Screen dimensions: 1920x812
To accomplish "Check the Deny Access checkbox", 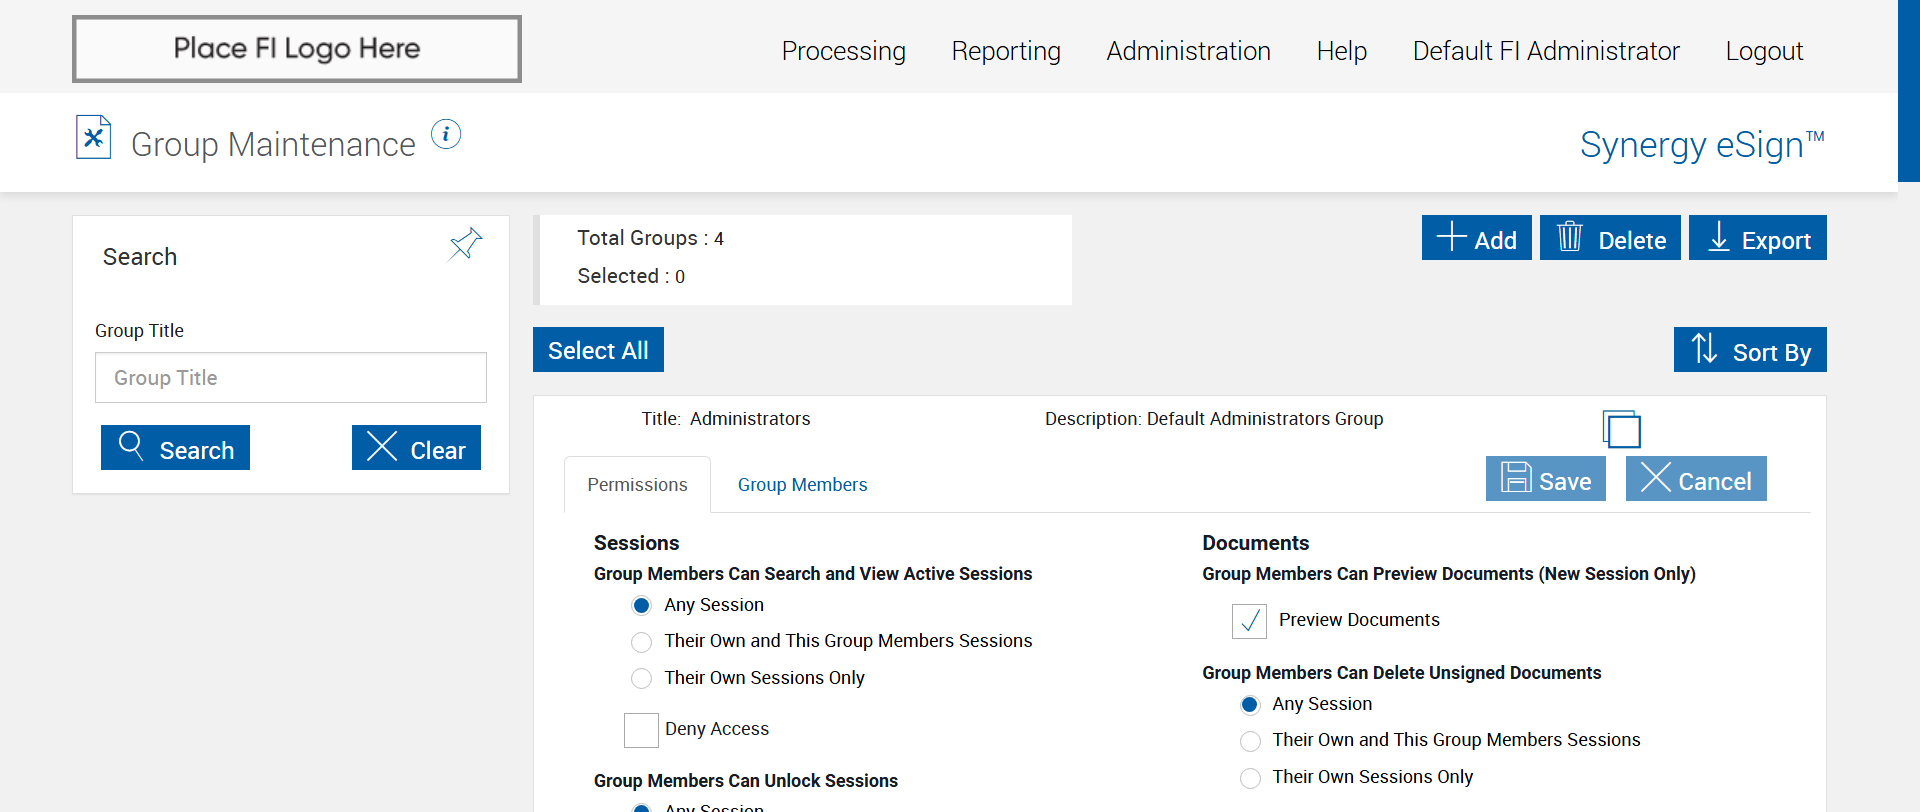I will click(641, 730).
